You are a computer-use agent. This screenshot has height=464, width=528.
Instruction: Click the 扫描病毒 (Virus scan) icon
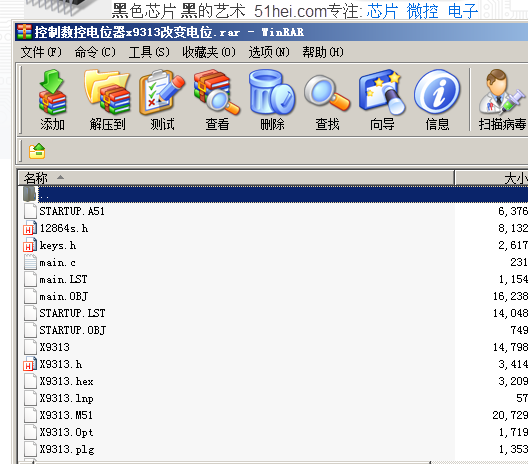[502, 100]
